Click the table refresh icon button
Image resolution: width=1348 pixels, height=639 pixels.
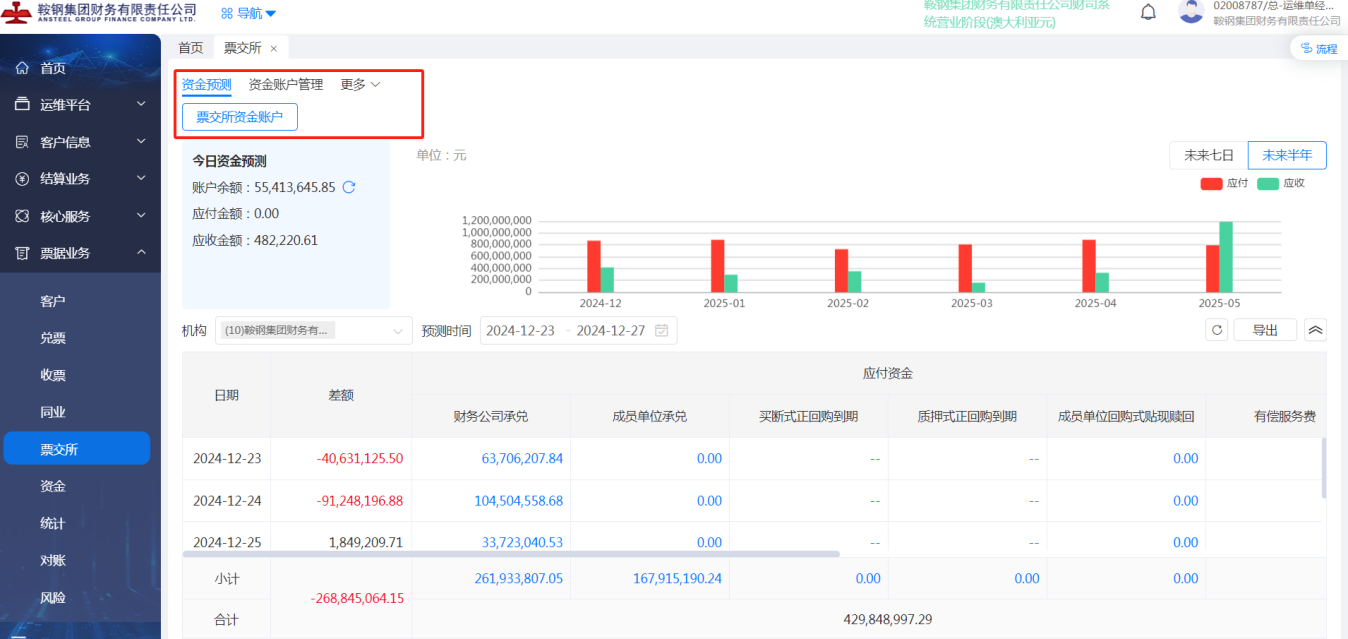tap(1216, 330)
